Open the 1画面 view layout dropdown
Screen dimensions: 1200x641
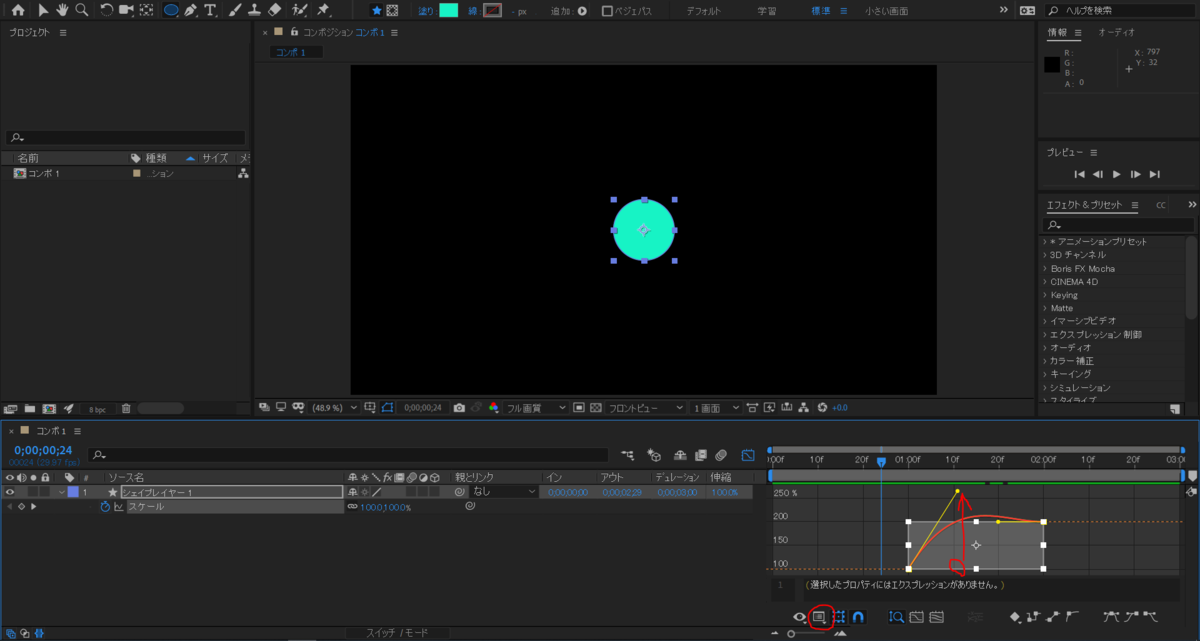click(x=716, y=408)
